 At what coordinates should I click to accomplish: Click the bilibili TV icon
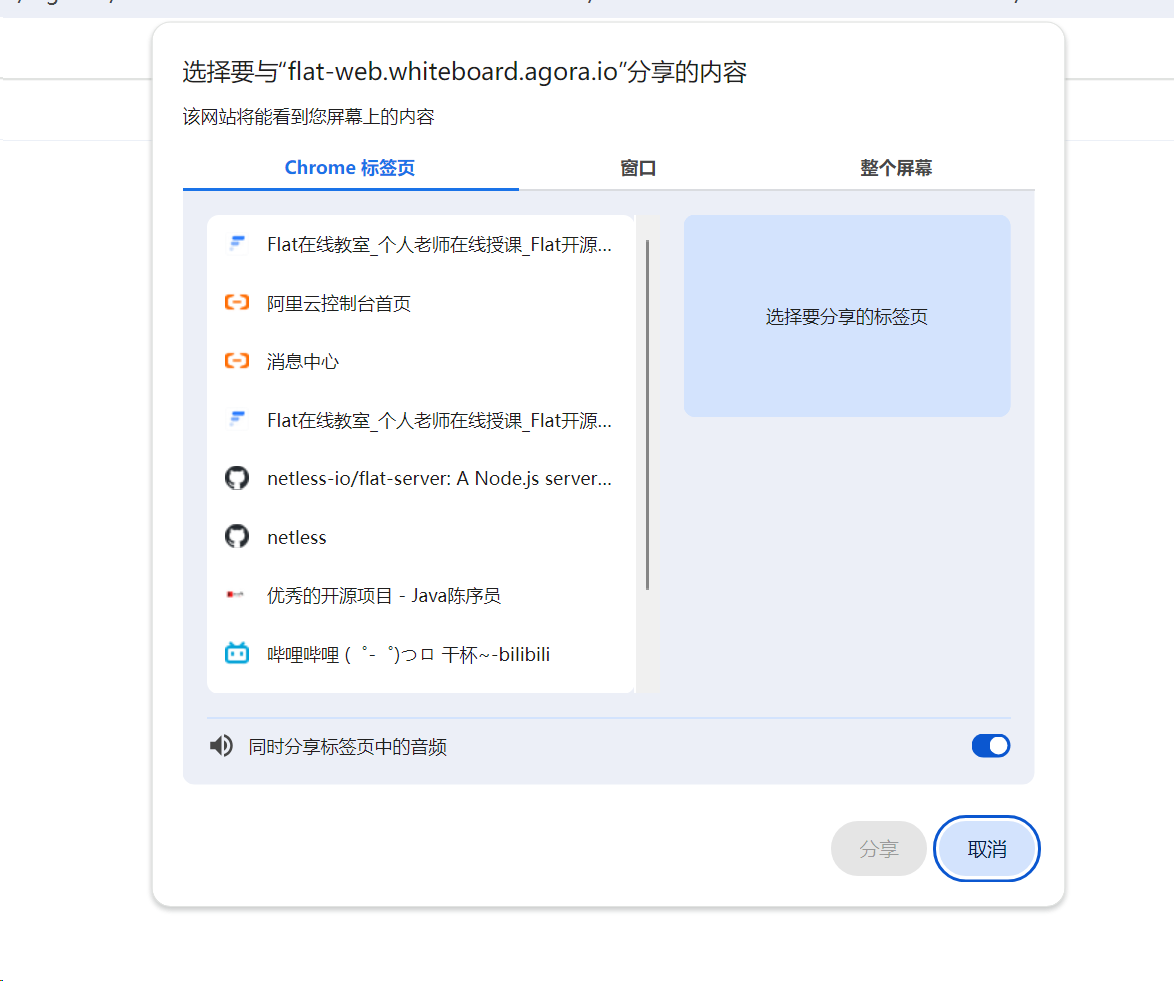(237, 653)
